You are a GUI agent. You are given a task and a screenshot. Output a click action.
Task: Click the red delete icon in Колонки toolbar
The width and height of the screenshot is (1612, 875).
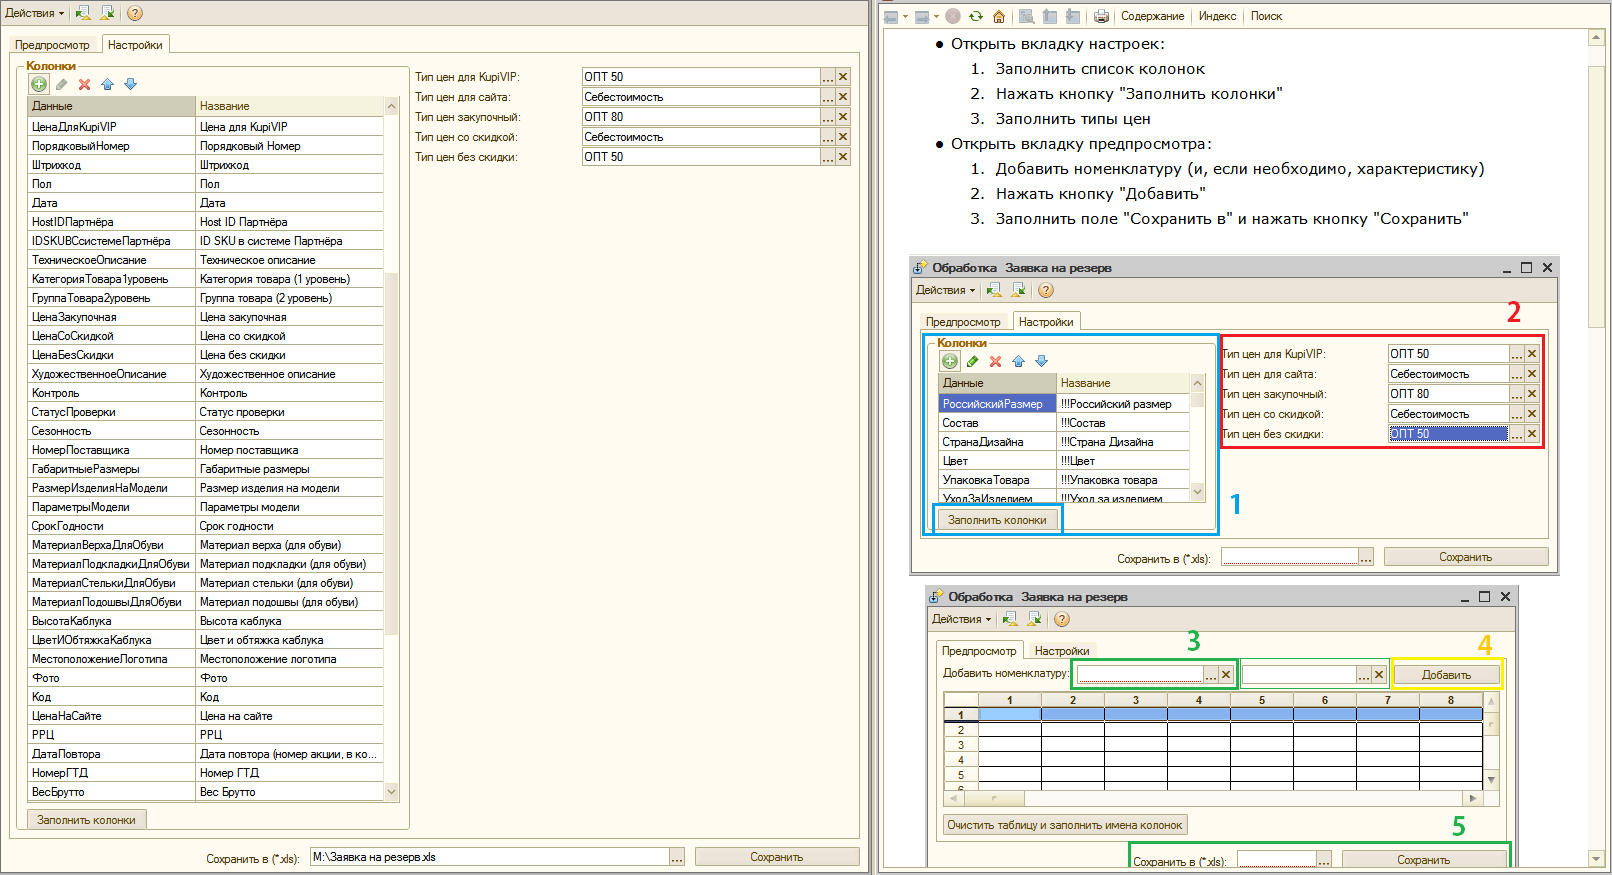tap(84, 85)
